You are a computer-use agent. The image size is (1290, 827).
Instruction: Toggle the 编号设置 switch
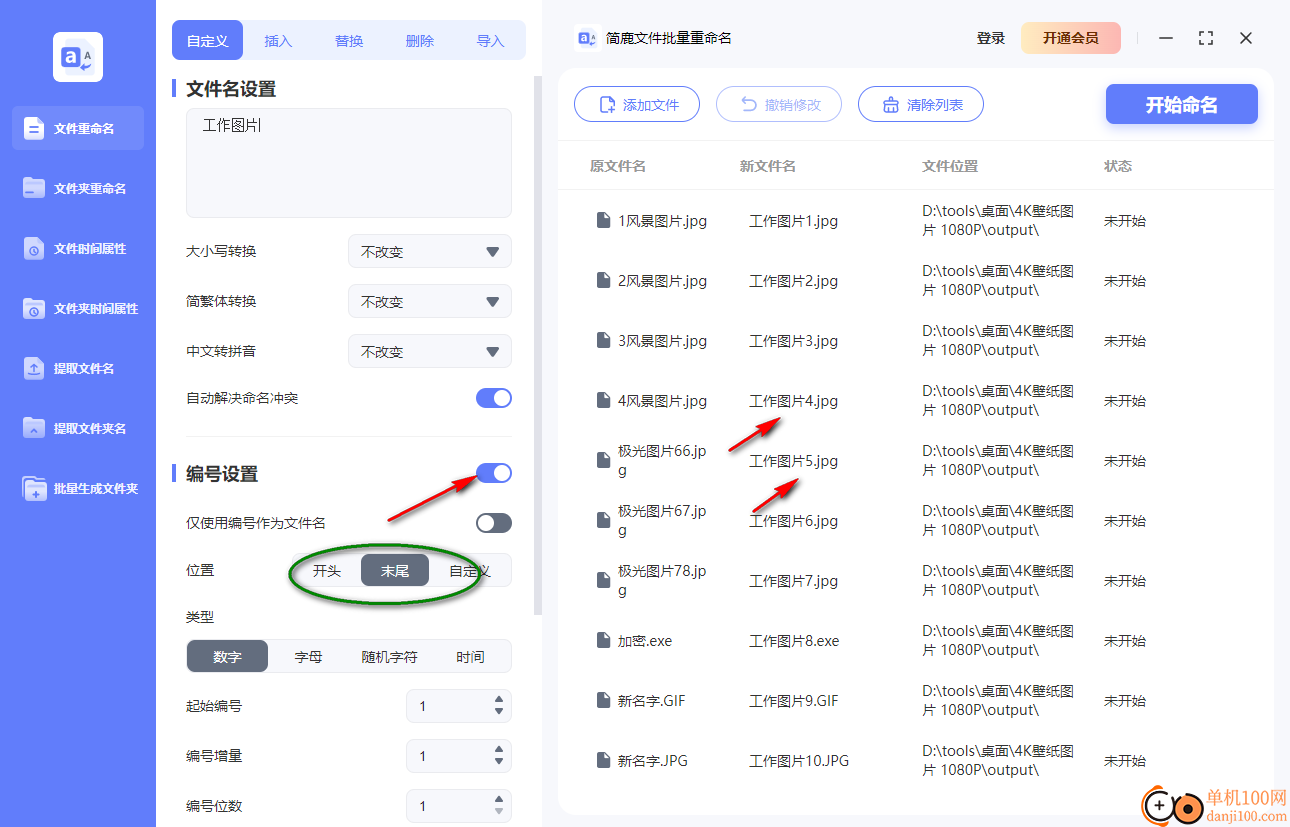click(x=494, y=473)
